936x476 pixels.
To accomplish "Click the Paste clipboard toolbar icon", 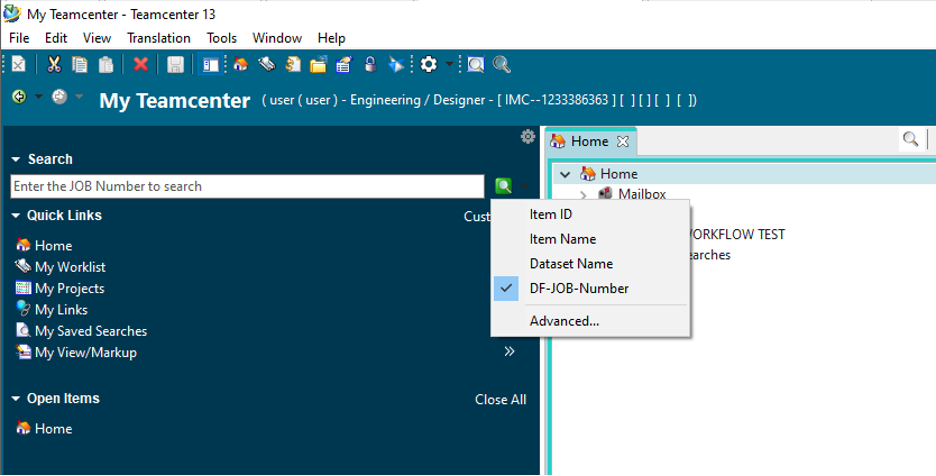I will tap(106, 65).
